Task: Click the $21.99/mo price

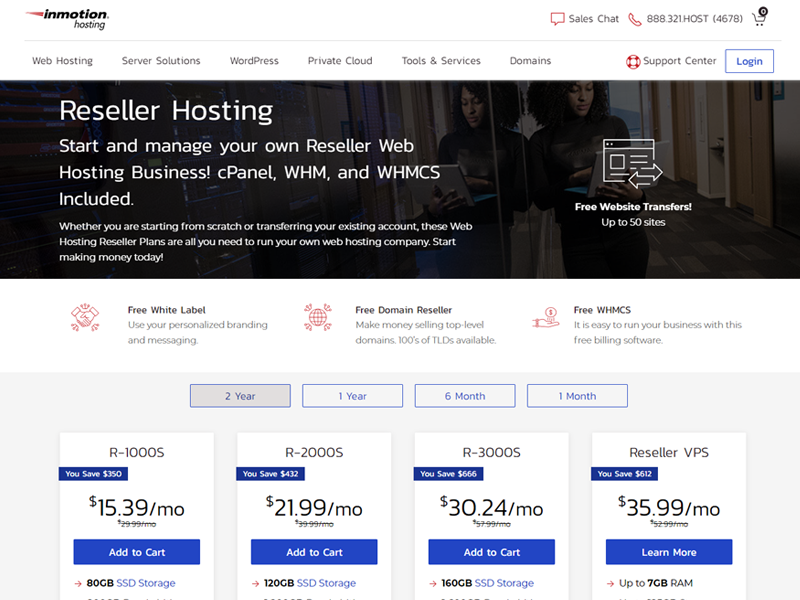Action: (x=314, y=508)
